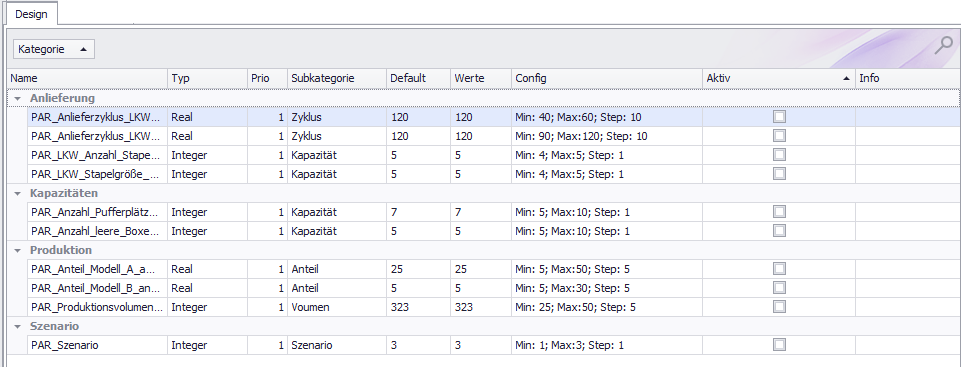961x367 pixels.
Task: Click config cell Min: 25; Max:50; Step: 5
Action: [607, 306]
